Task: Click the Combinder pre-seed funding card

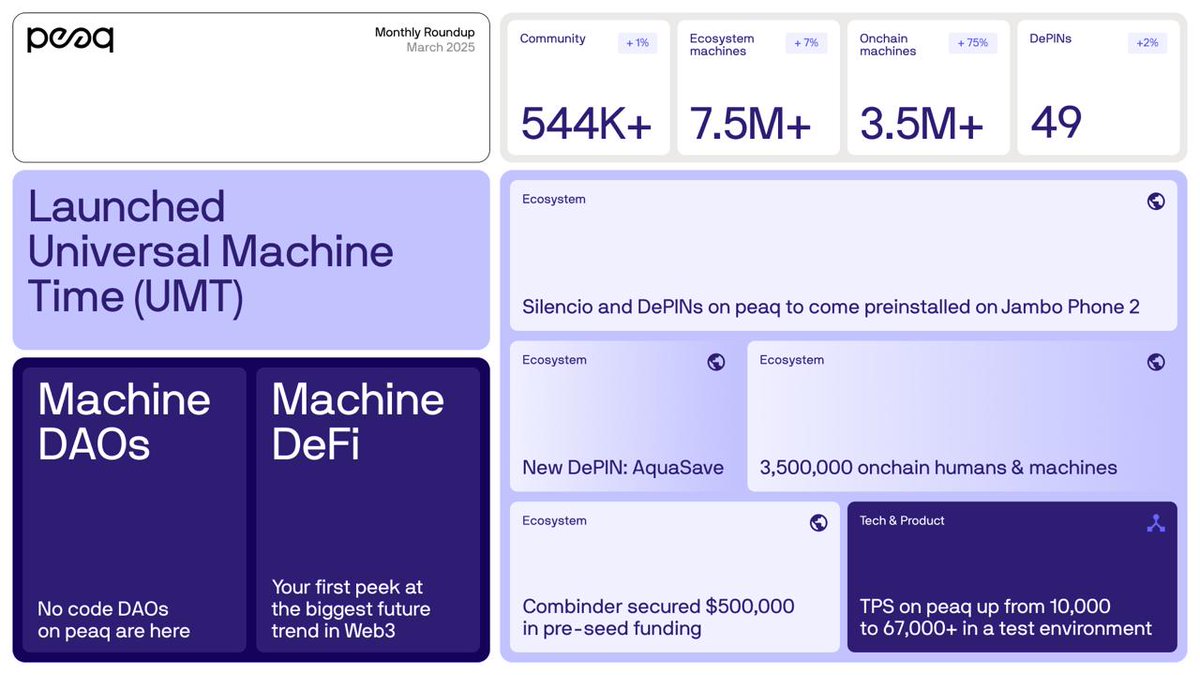Action: pos(673,577)
